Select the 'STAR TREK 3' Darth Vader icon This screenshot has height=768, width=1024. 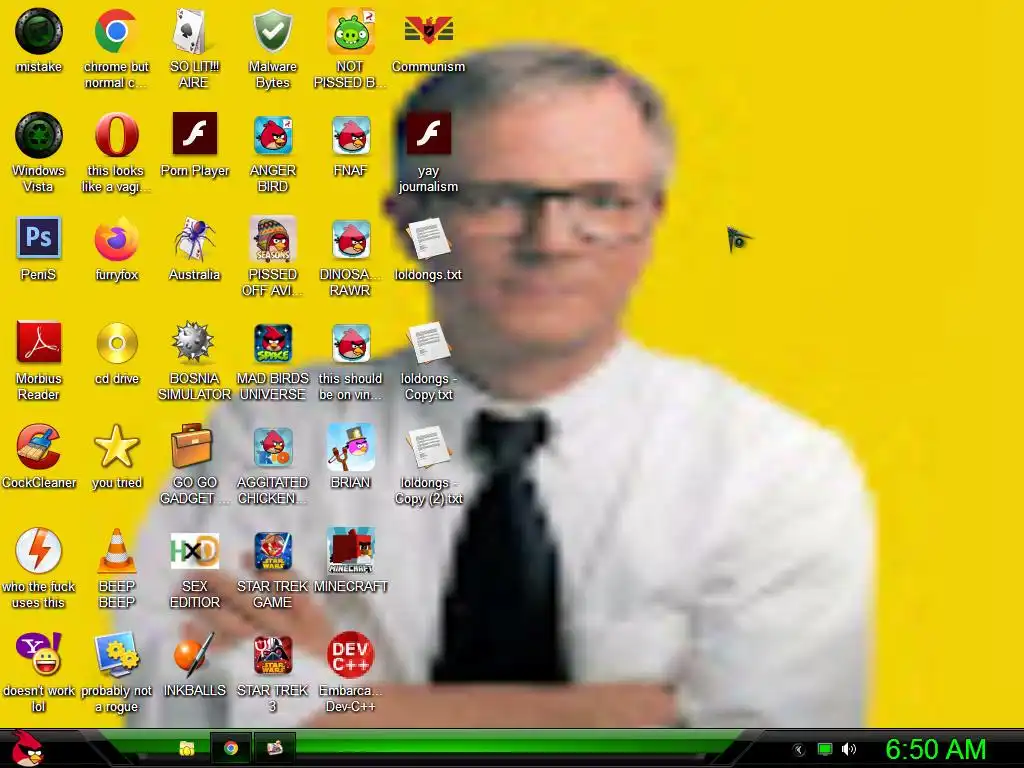coord(272,654)
